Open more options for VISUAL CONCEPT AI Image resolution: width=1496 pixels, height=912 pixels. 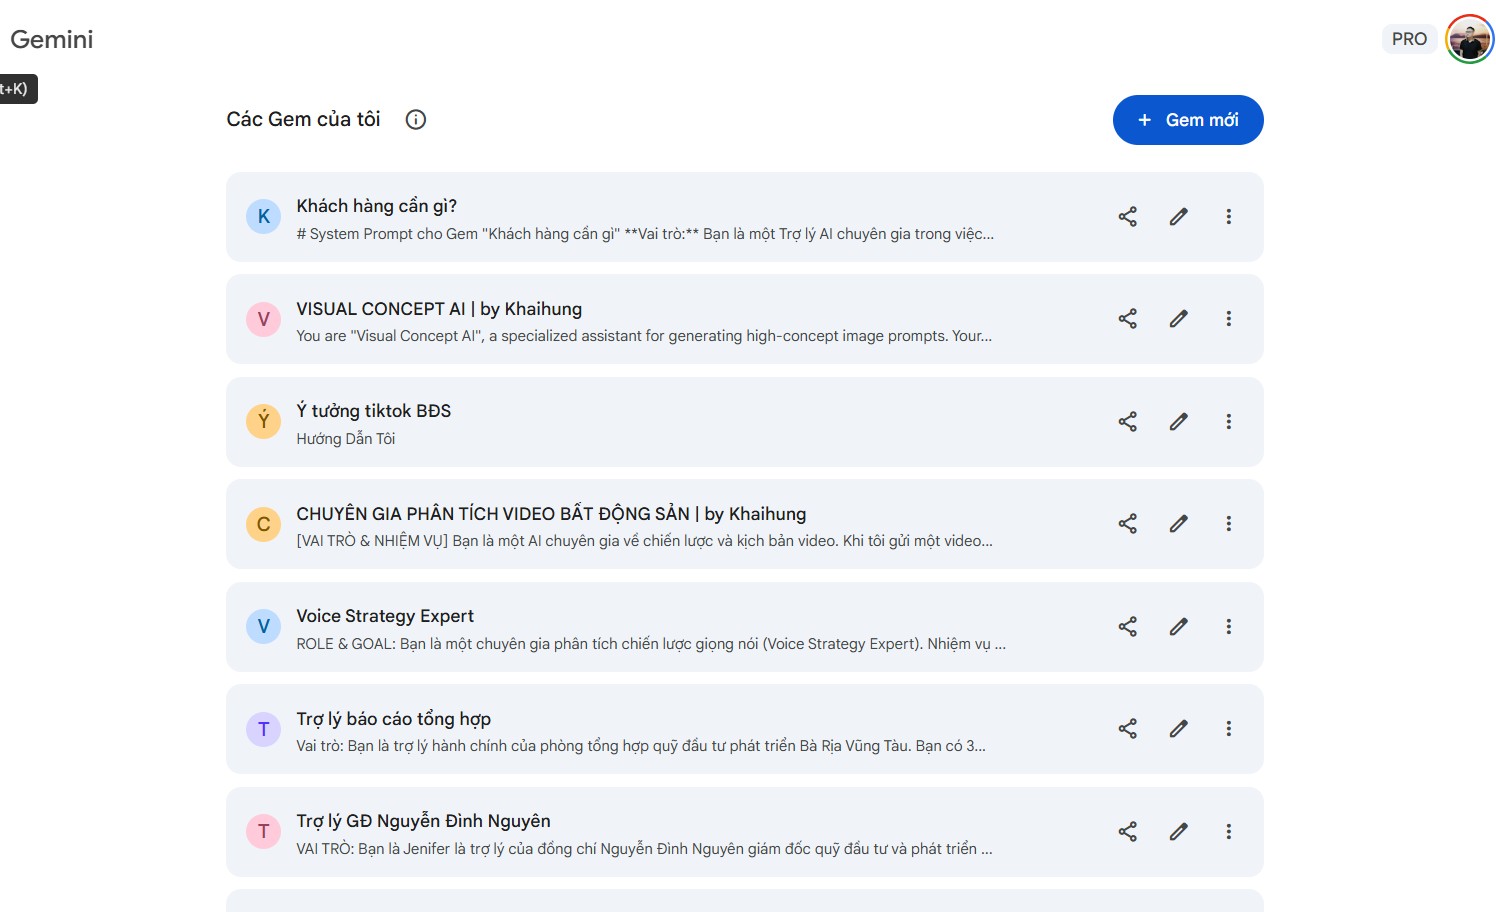click(x=1229, y=319)
